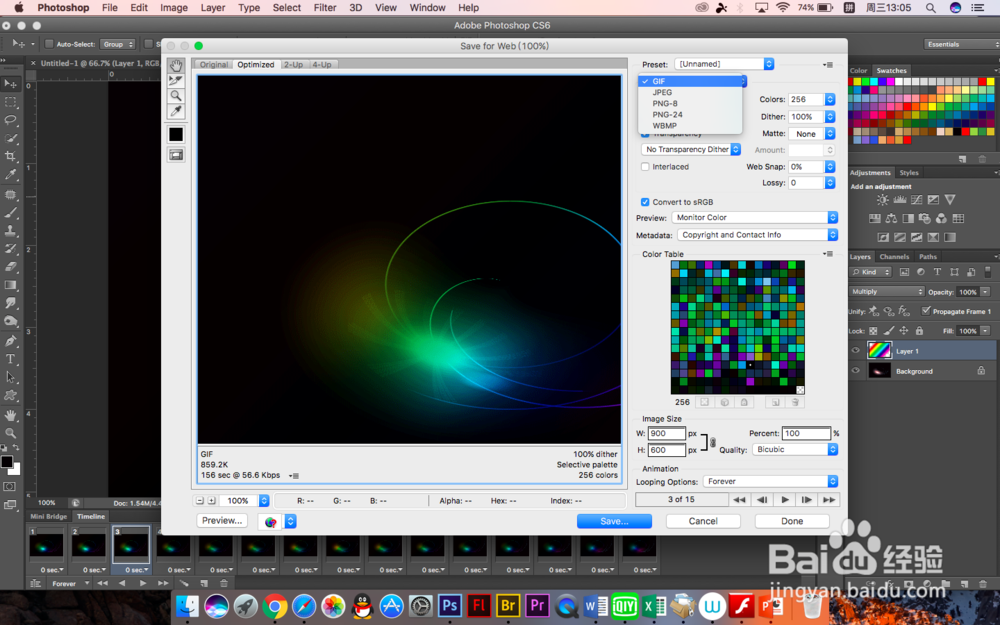This screenshot has width=1000, height=625.
Task: Open the Matte dropdown
Action: tap(811, 134)
